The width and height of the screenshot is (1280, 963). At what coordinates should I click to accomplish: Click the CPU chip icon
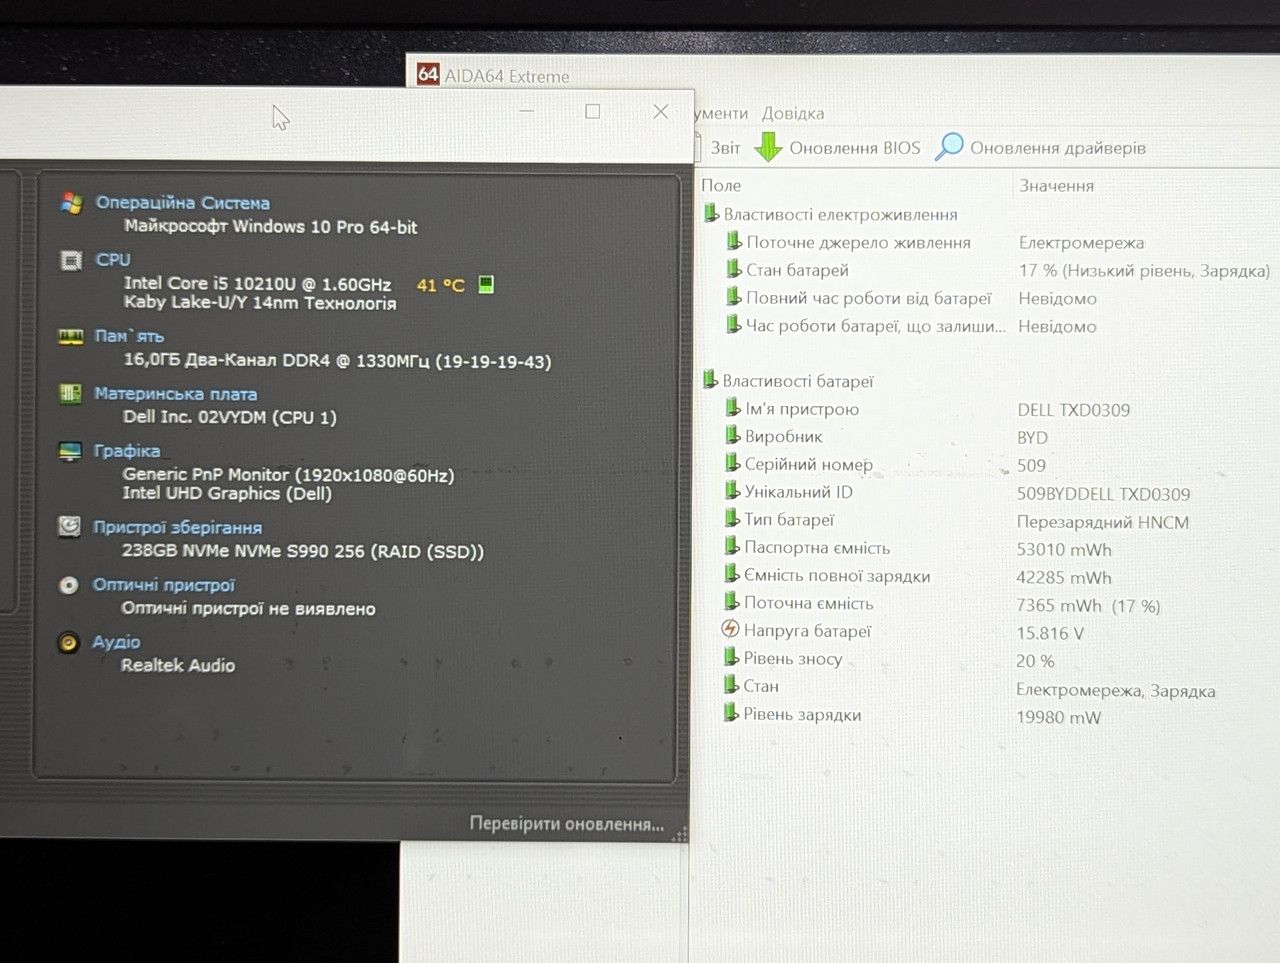pyautogui.click(x=71, y=261)
